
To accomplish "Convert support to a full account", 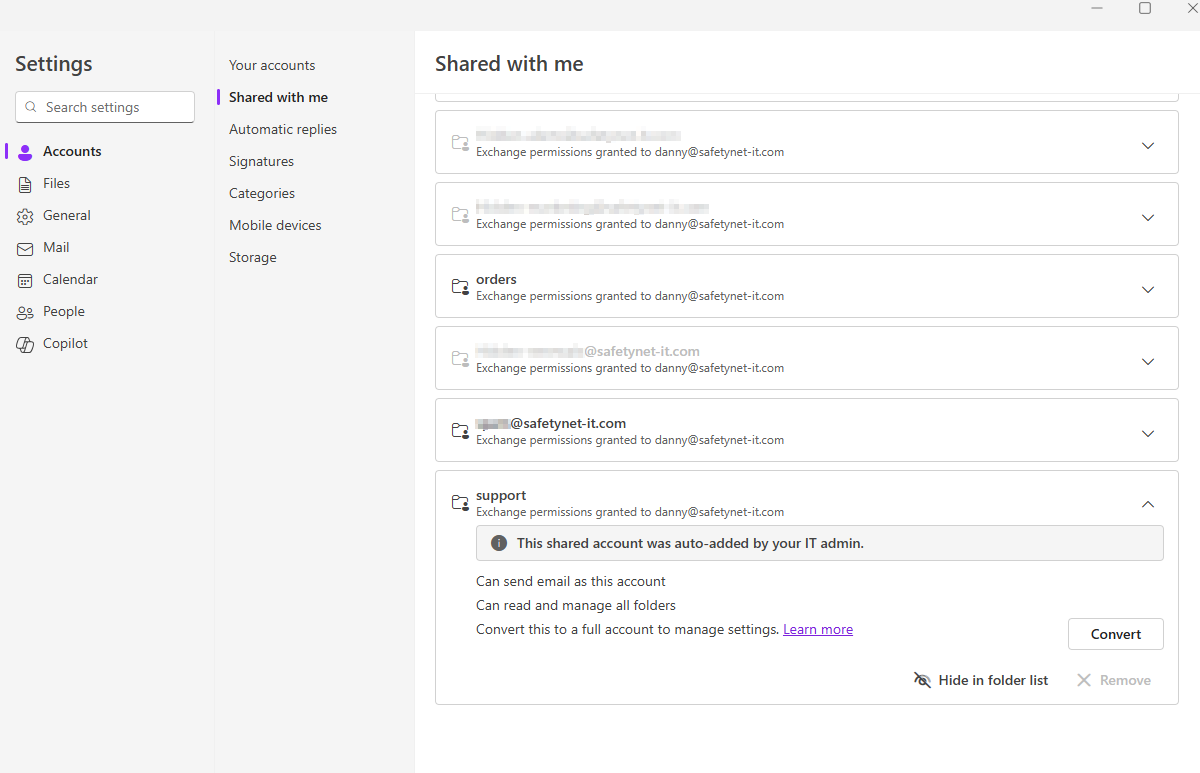I will (1116, 634).
